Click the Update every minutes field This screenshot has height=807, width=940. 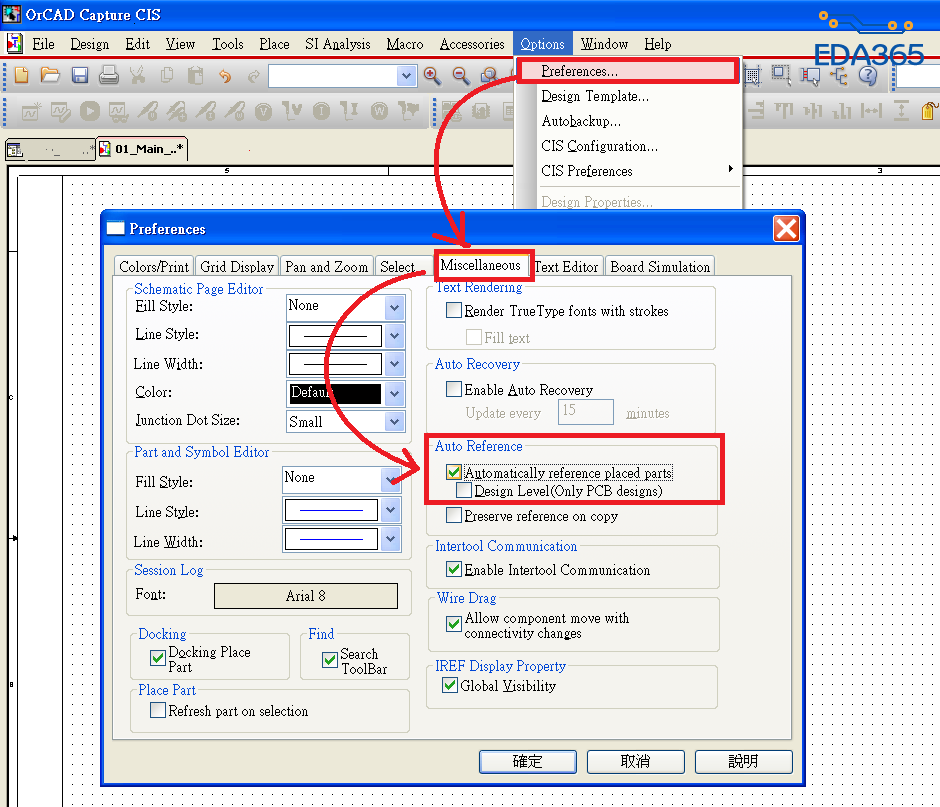tap(586, 412)
